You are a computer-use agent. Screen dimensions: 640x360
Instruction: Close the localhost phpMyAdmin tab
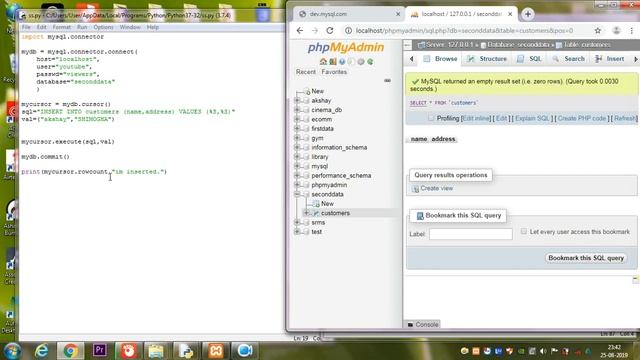pos(510,14)
